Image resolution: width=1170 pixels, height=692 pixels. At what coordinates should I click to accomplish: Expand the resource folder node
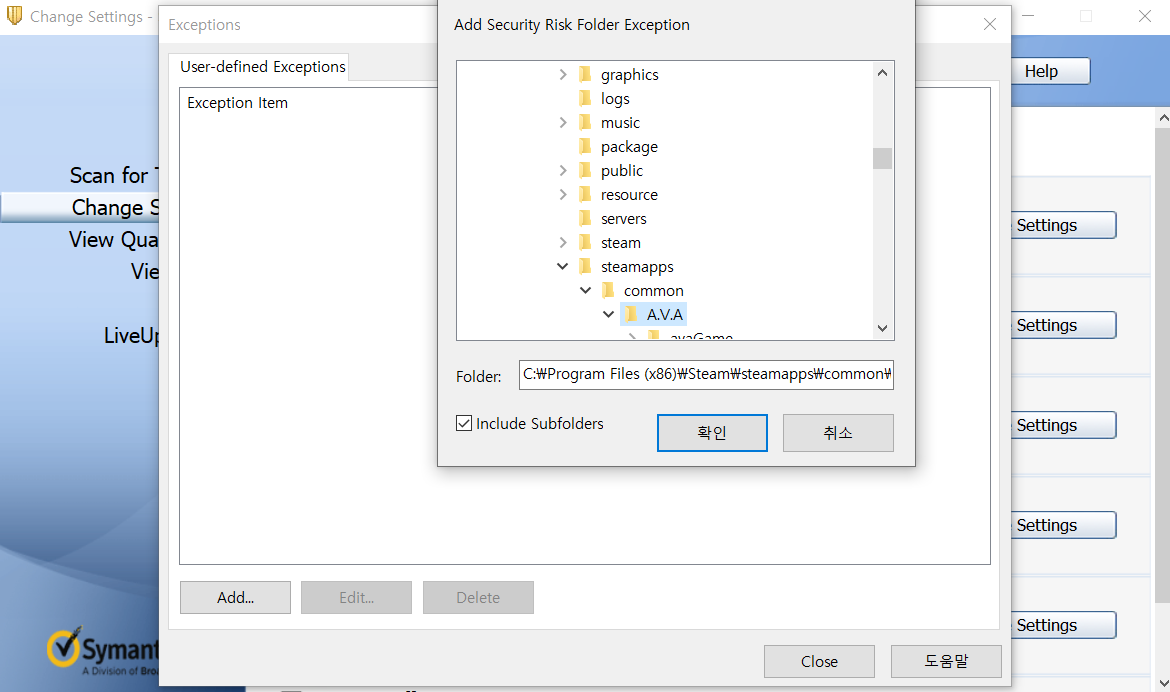pyautogui.click(x=563, y=195)
